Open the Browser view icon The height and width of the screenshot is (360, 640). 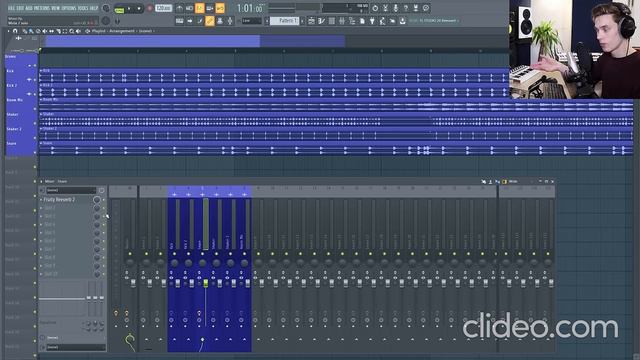click(352, 21)
